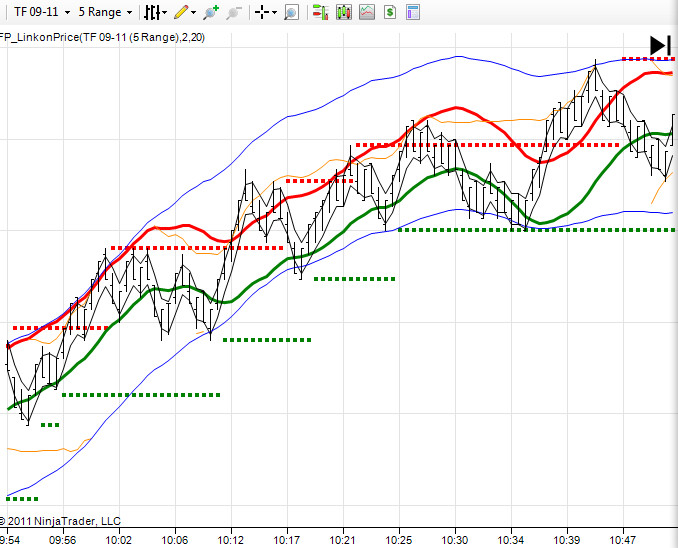Click the 10:21 time axis label
Viewport: 678px width, 548px height.
342,540
